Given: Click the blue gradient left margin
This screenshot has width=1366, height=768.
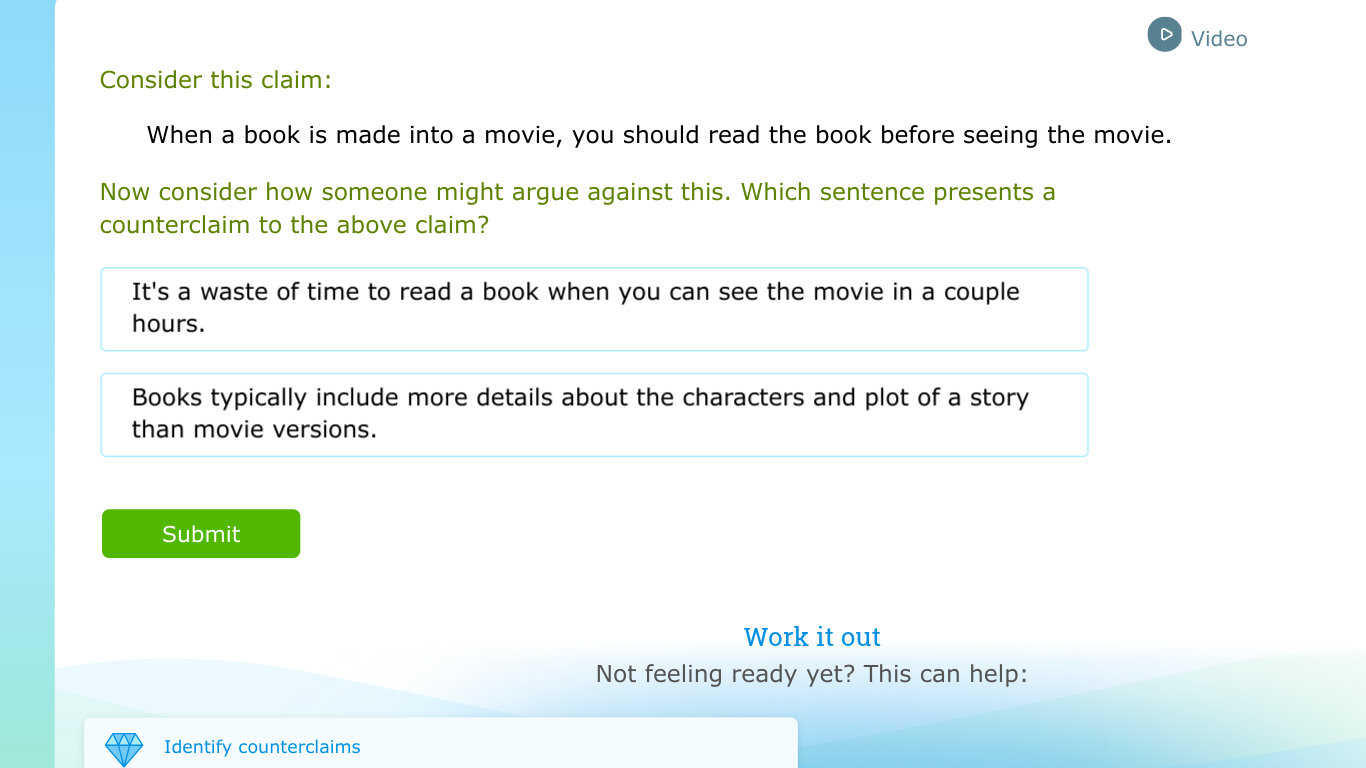Looking at the screenshot, I should 27,400.
